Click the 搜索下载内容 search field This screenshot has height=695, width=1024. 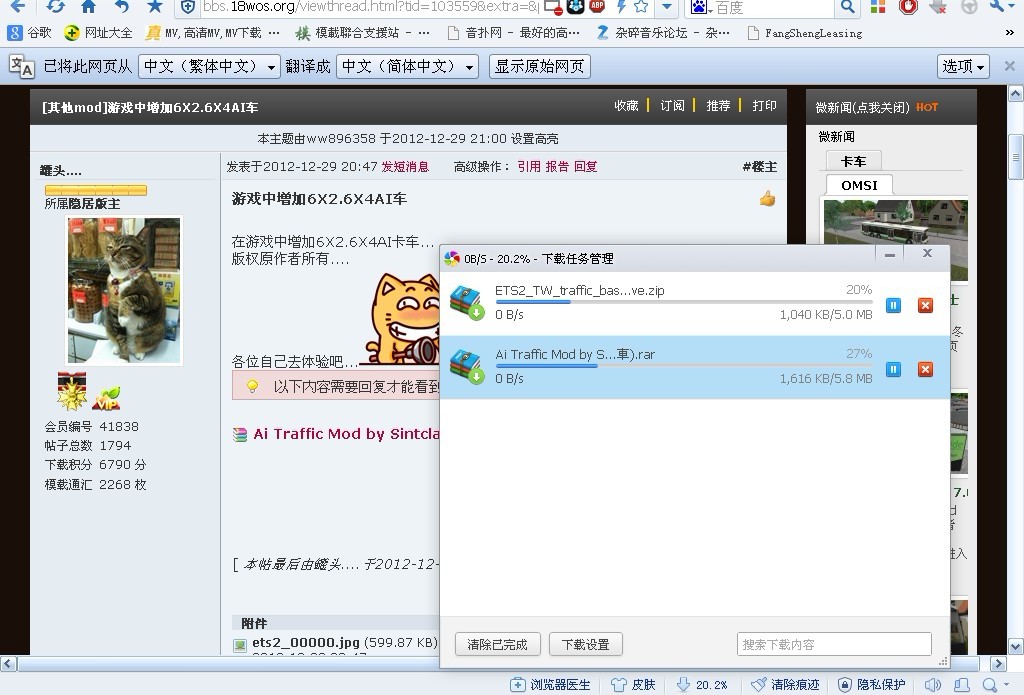point(833,645)
